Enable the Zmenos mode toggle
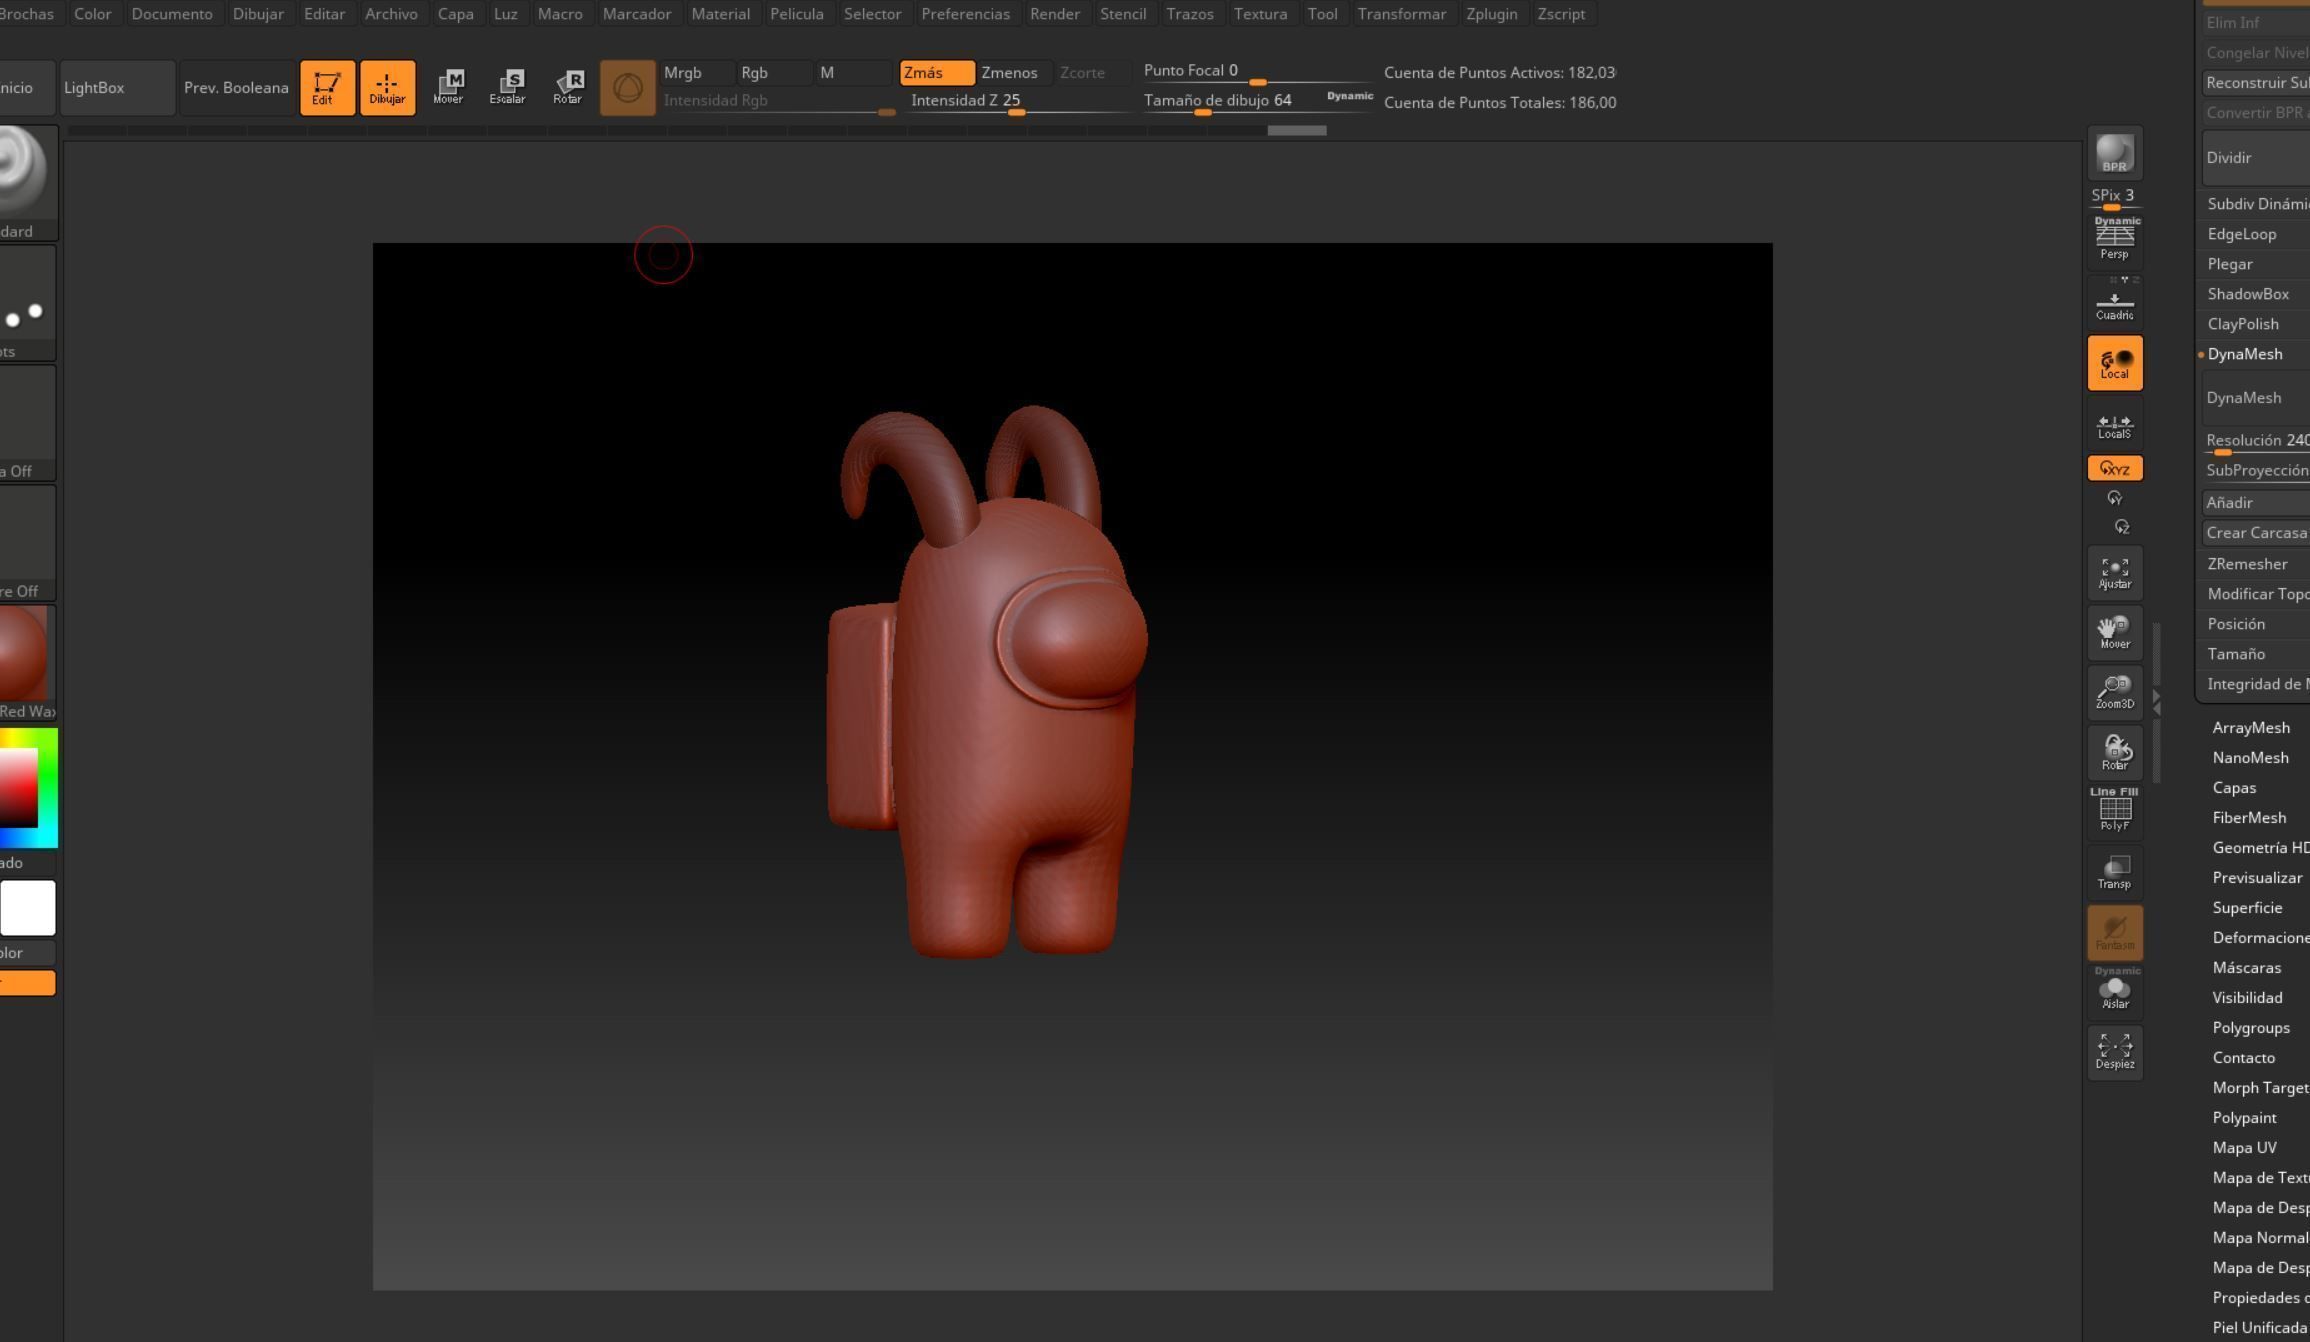Viewport: 2310px width, 1342px height. pos(1009,73)
